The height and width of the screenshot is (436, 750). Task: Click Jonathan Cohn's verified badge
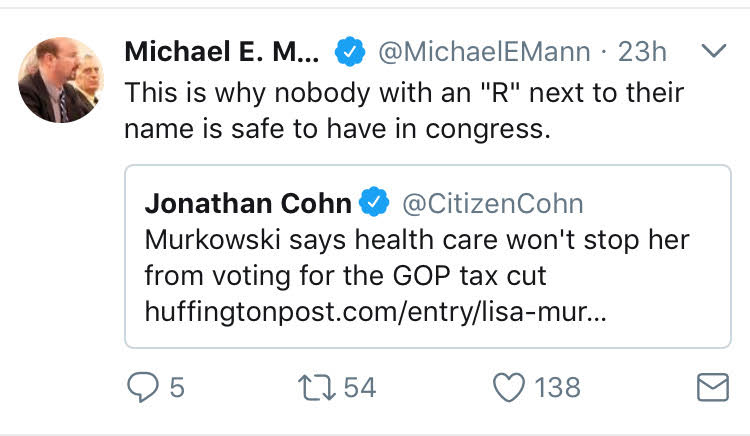point(374,202)
